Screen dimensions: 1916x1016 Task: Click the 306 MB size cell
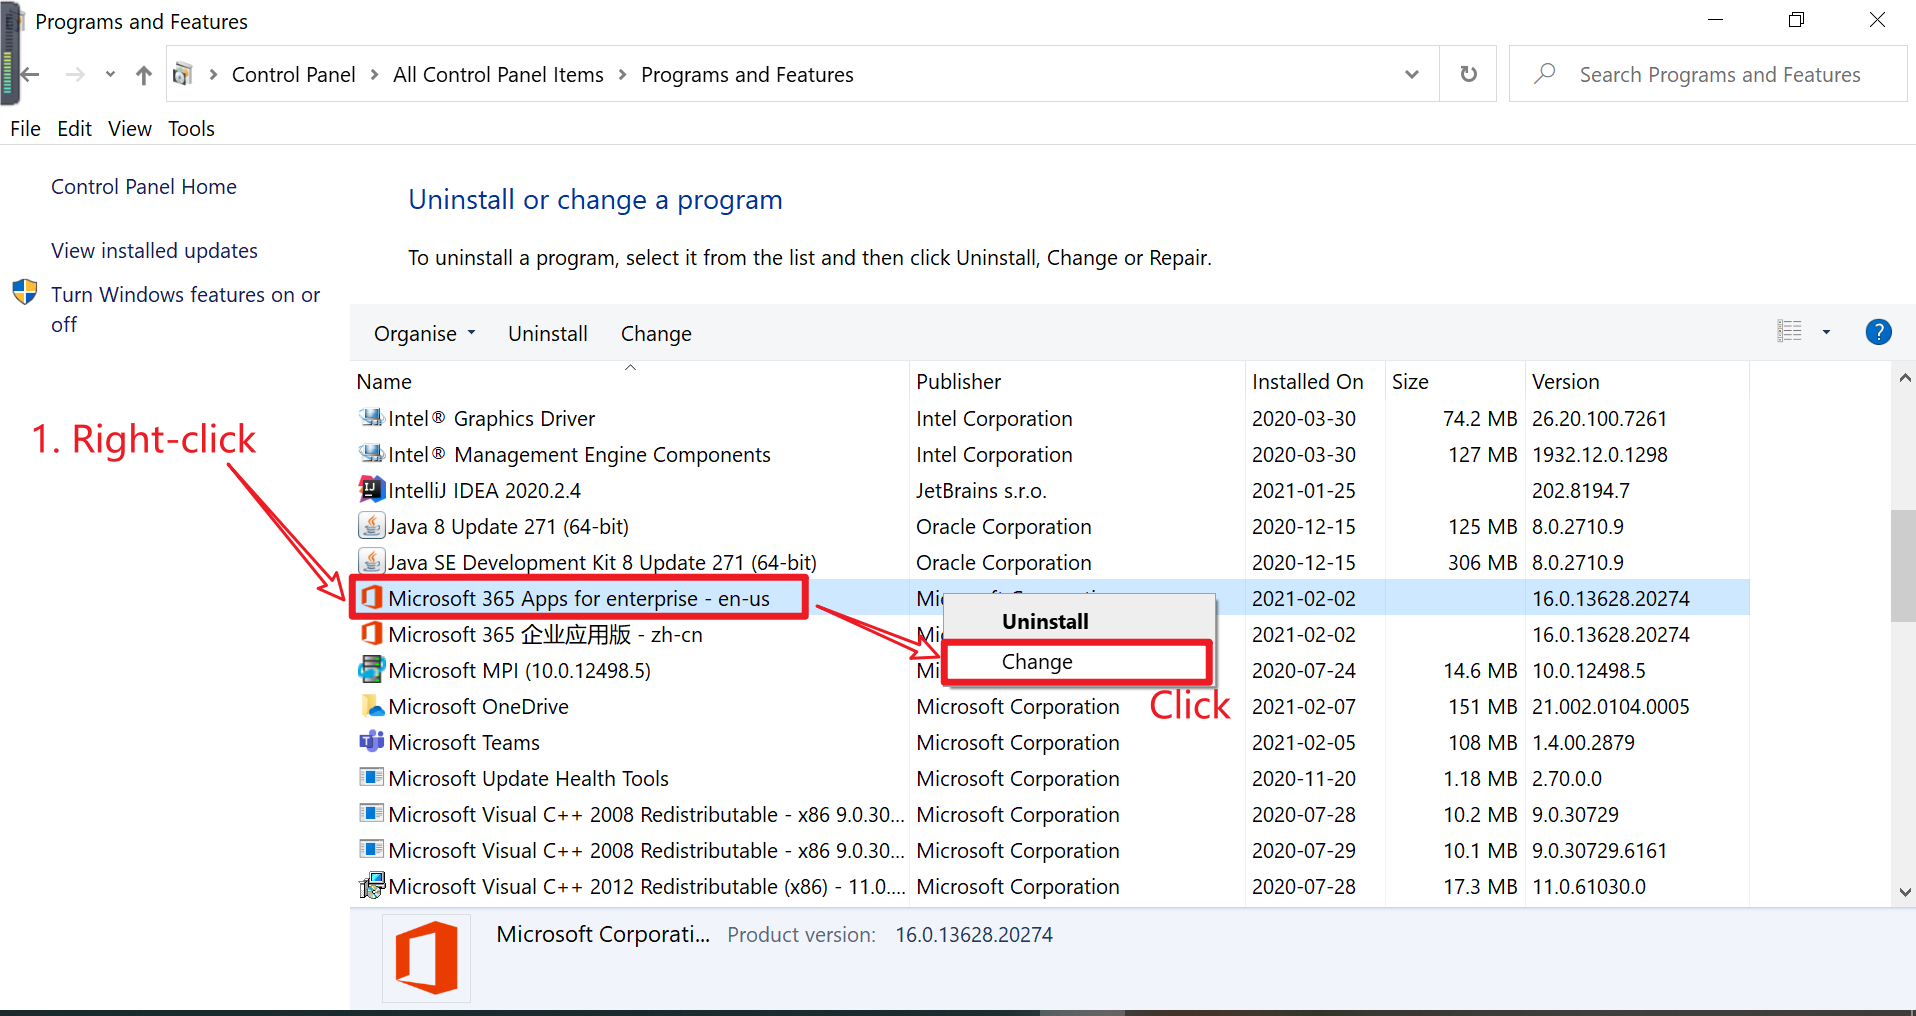[1482, 563]
